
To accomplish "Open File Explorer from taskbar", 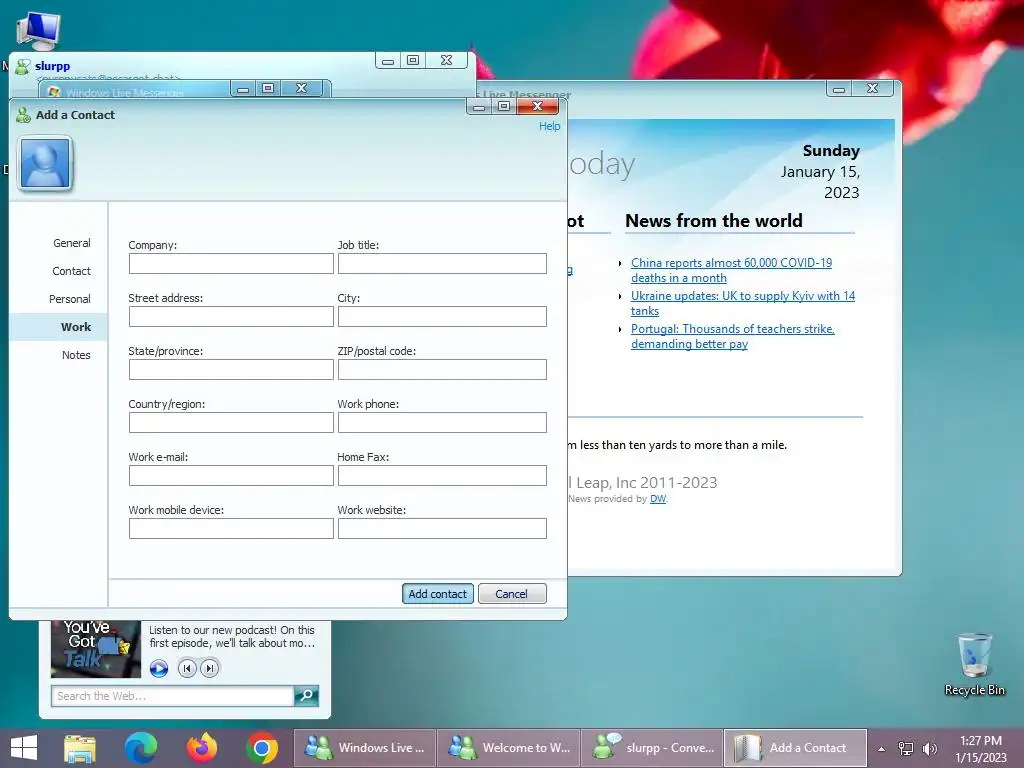I will pyautogui.click(x=80, y=748).
